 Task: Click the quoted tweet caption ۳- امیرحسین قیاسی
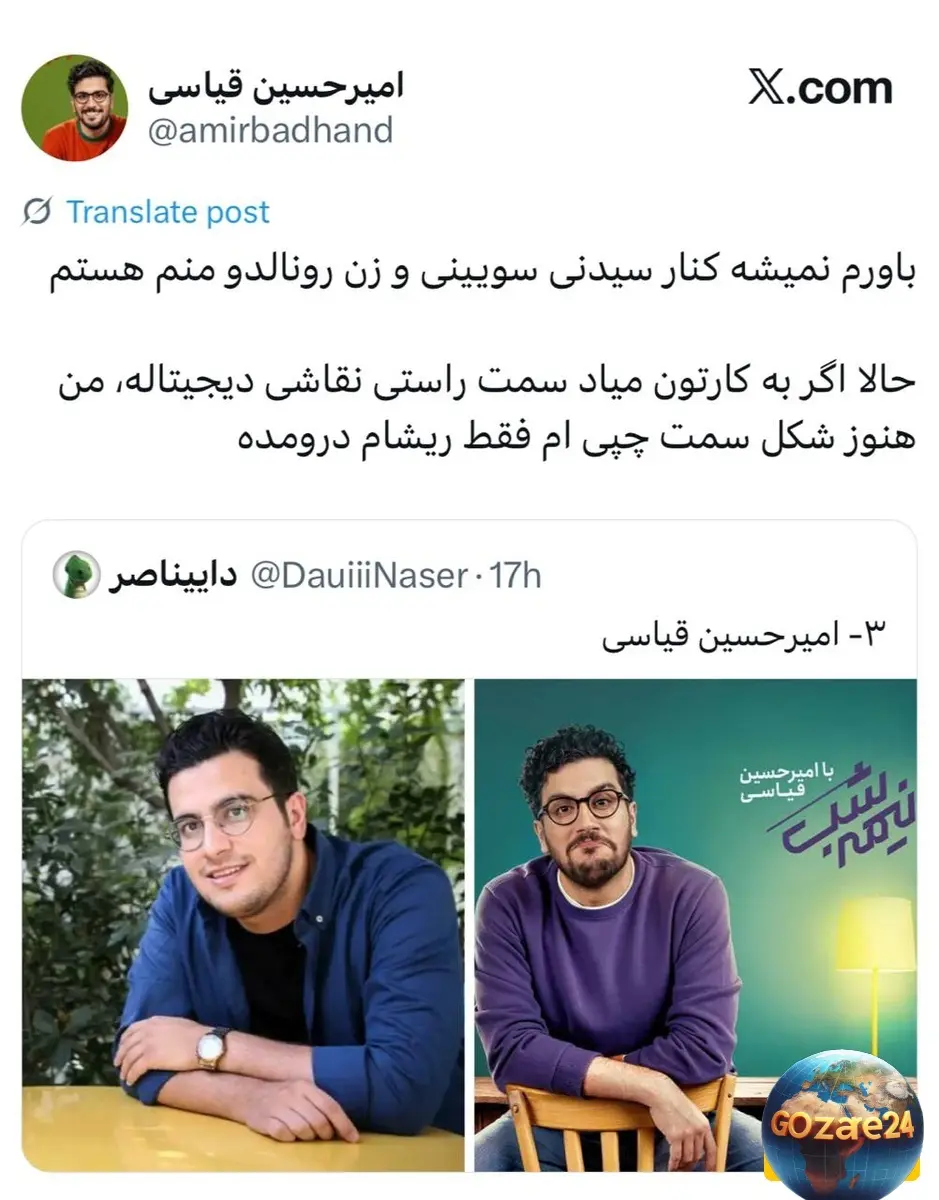coord(745,638)
